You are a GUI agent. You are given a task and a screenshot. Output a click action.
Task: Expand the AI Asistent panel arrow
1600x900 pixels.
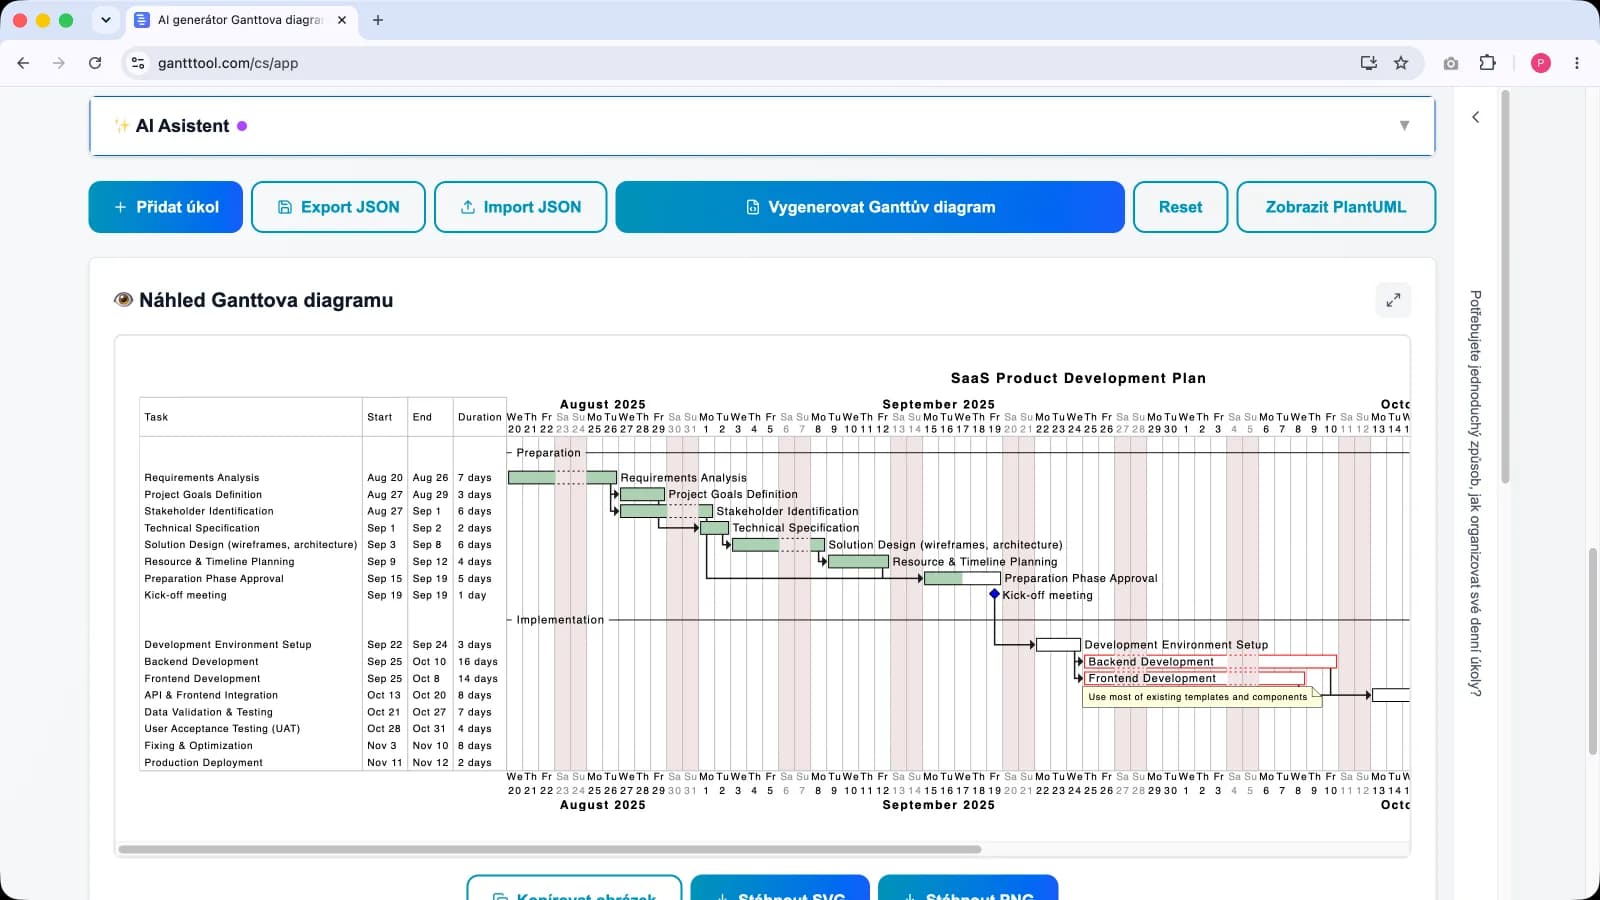pyautogui.click(x=1404, y=126)
